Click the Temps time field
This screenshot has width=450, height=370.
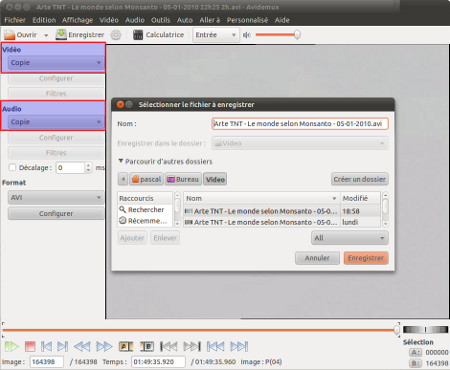click(159, 362)
